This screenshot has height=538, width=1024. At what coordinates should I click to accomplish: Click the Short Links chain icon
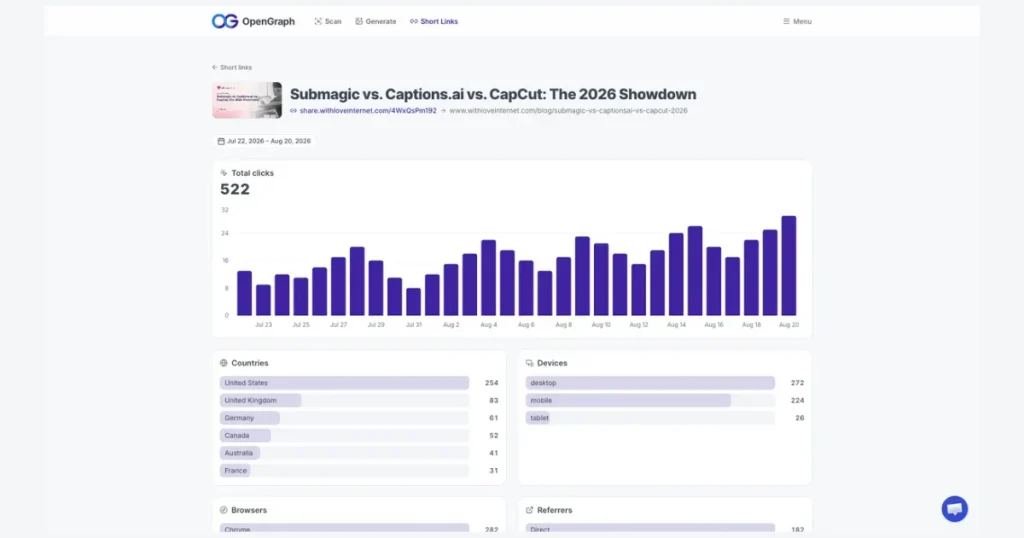(413, 22)
